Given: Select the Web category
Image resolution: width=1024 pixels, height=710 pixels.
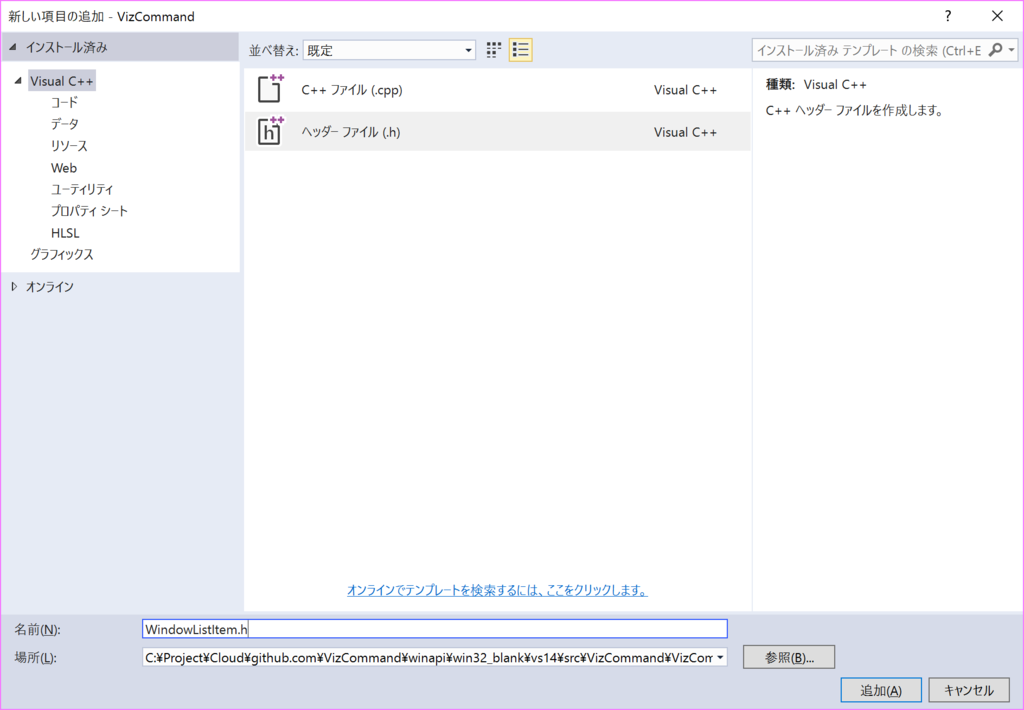Looking at the screenshot, I should (63, 167).
